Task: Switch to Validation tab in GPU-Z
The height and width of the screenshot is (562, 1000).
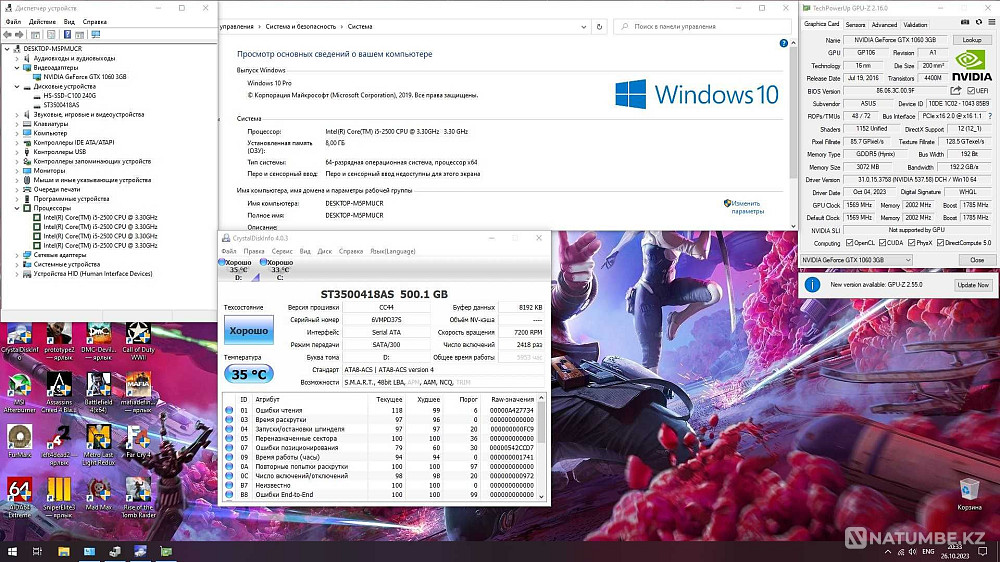Action: pyautogui.click(x=915, y=25)
